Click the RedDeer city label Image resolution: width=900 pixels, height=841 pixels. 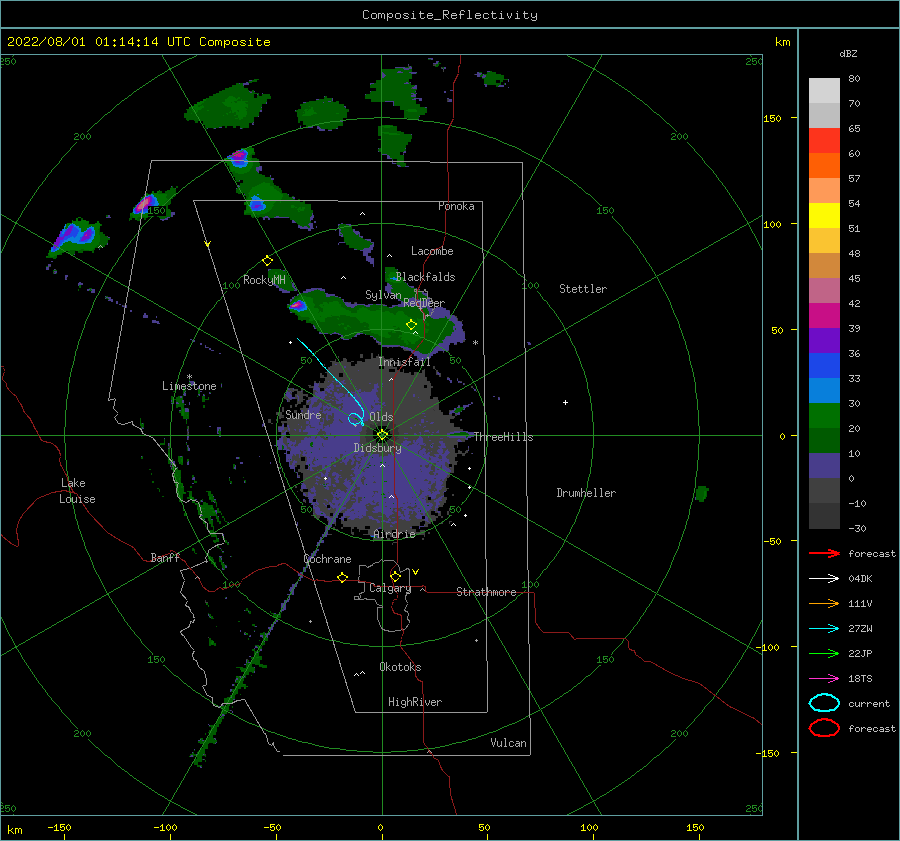pos(424,303)
